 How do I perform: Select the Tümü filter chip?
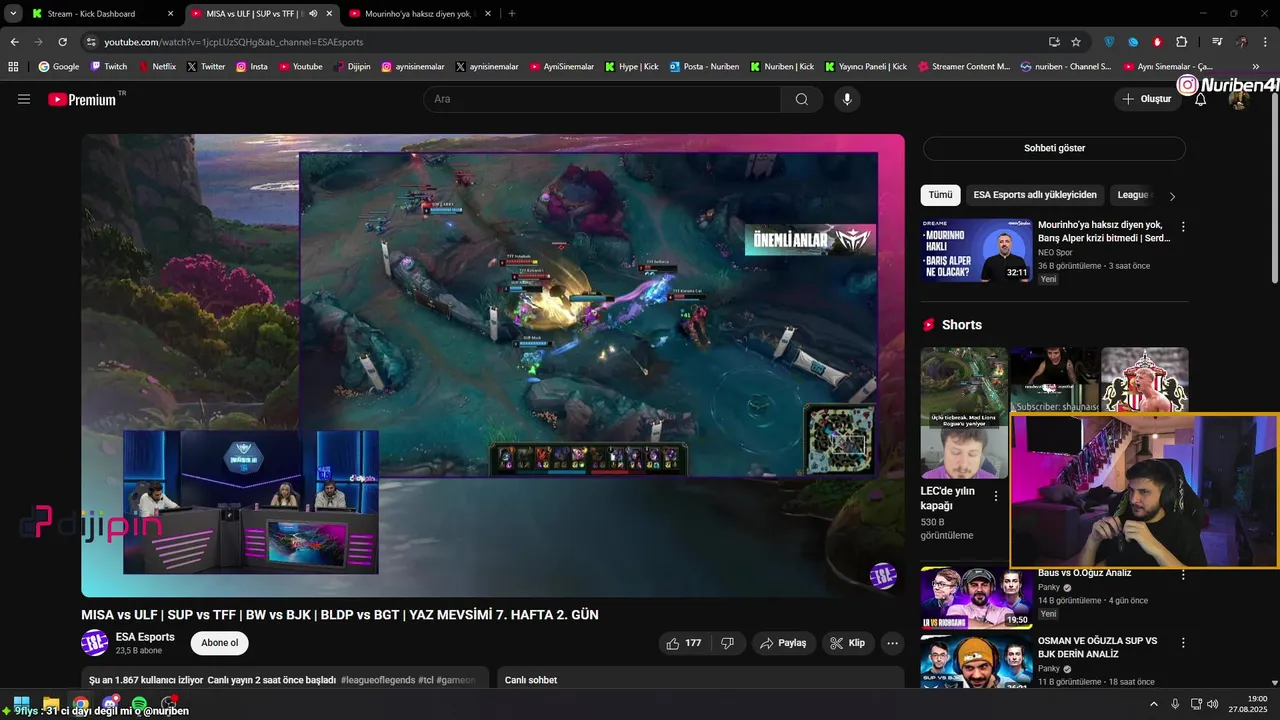pos(940,195)
